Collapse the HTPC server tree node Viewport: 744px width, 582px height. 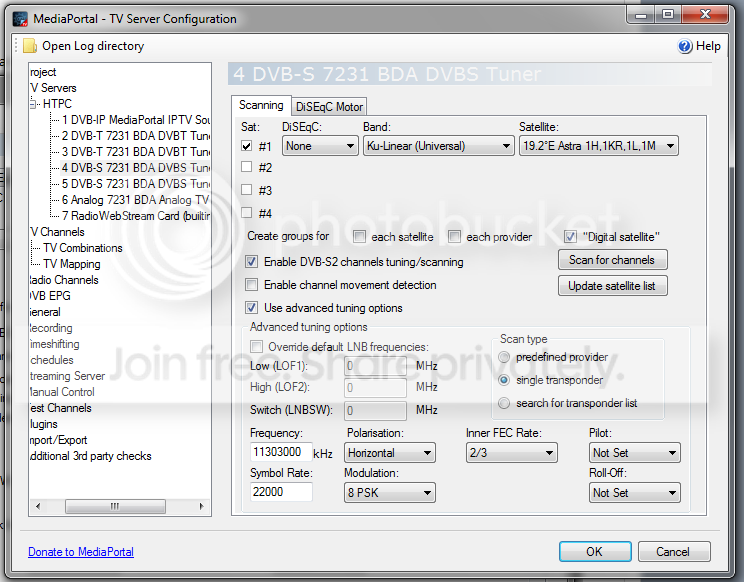33,103
